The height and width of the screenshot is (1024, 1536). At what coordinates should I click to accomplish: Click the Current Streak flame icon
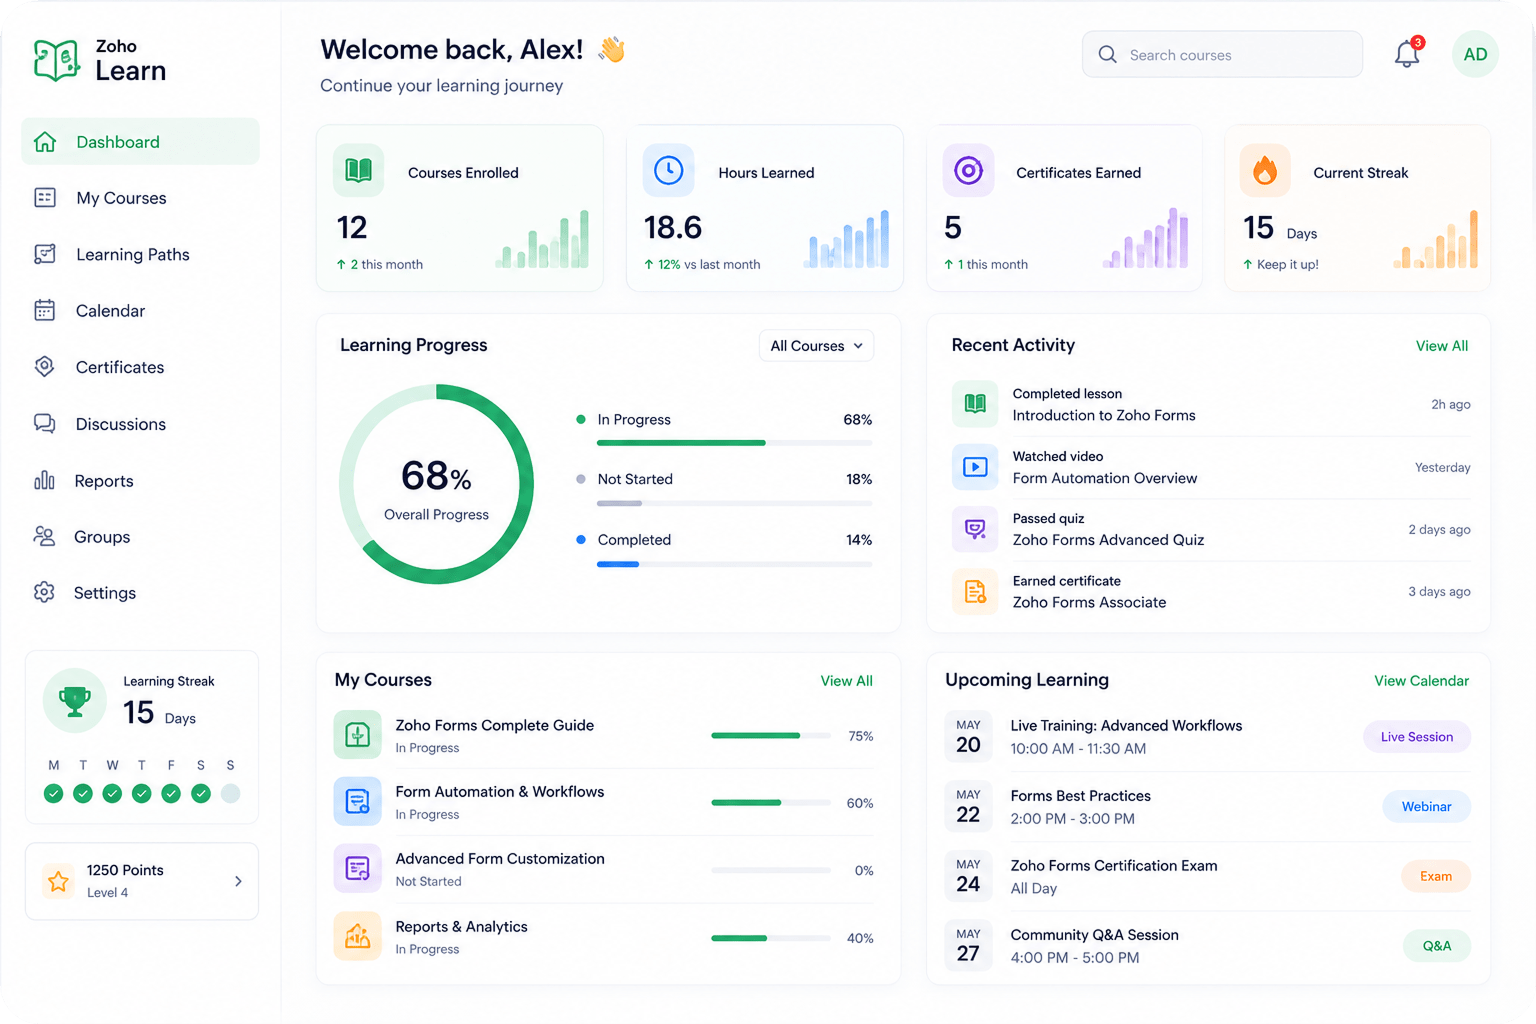coord(1265,171)
